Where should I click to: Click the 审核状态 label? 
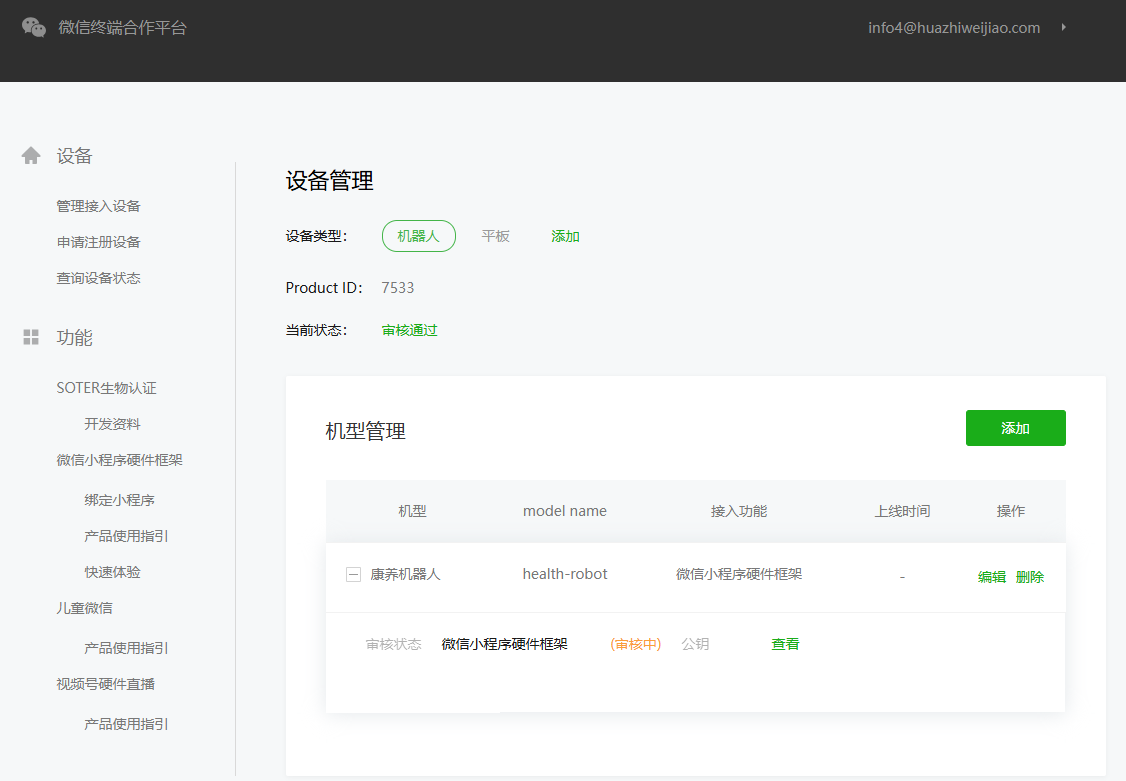tap(394, 644)
